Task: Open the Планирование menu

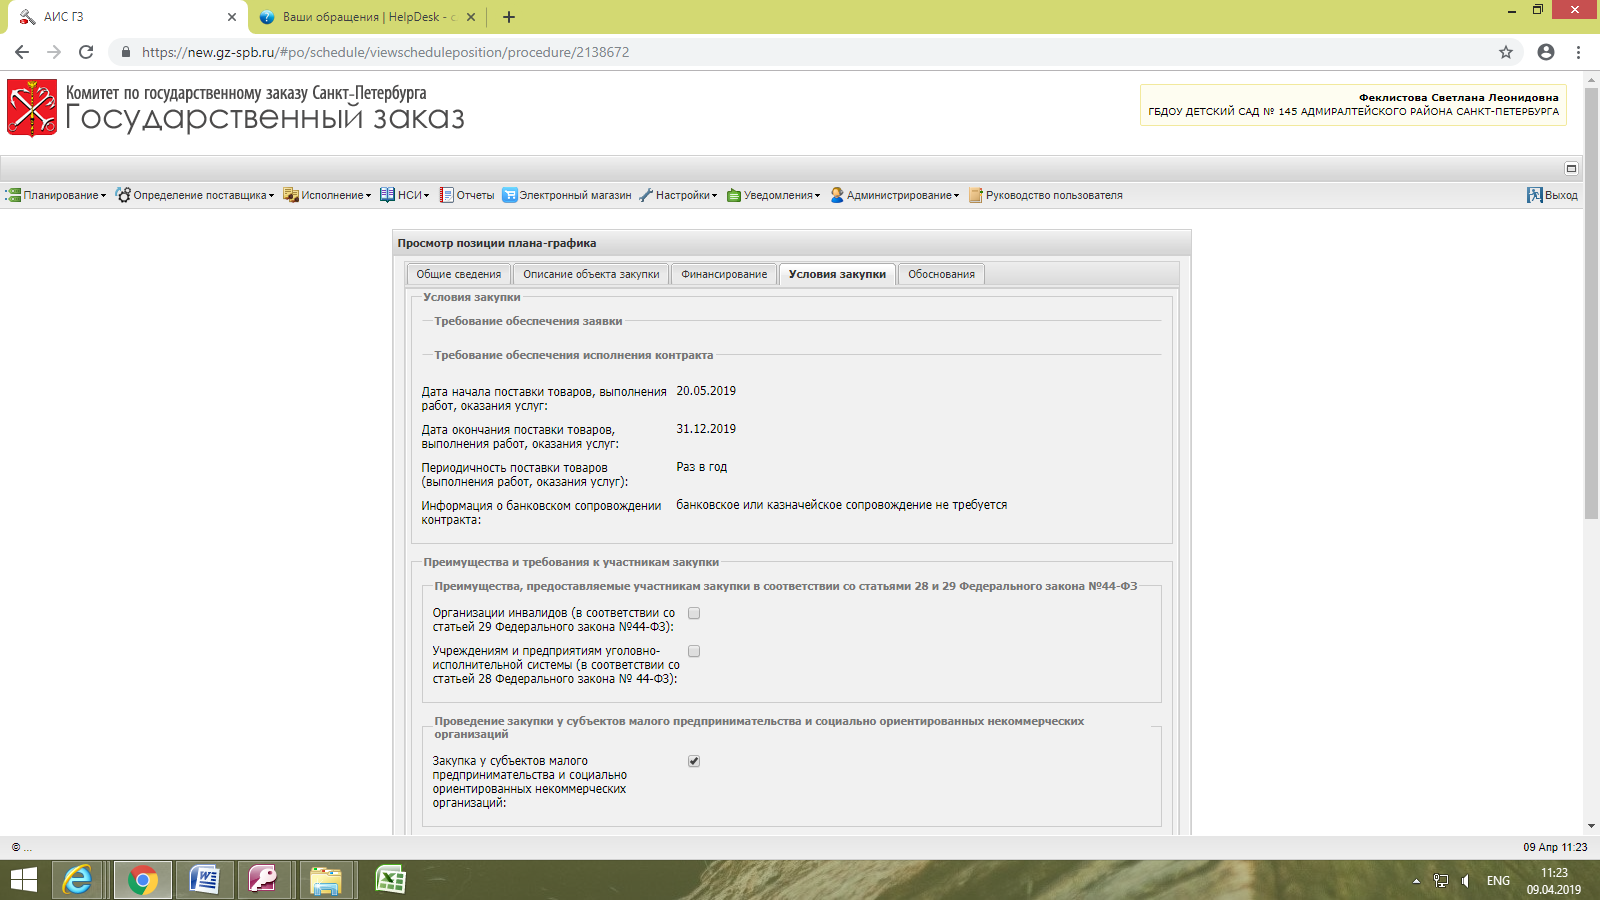Action: pos(56,195)
